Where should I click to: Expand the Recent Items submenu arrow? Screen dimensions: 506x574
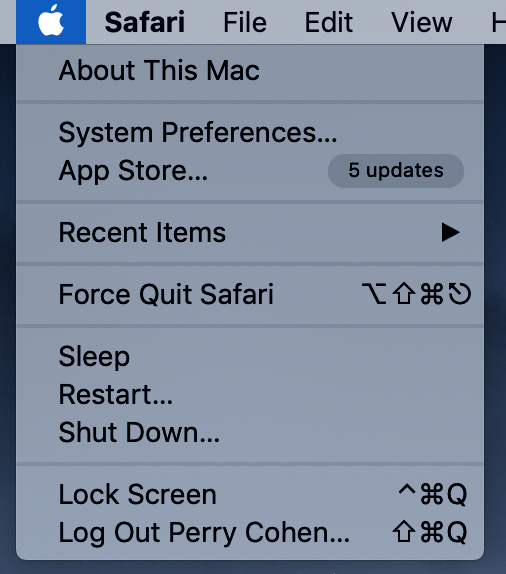coord(450,232)
